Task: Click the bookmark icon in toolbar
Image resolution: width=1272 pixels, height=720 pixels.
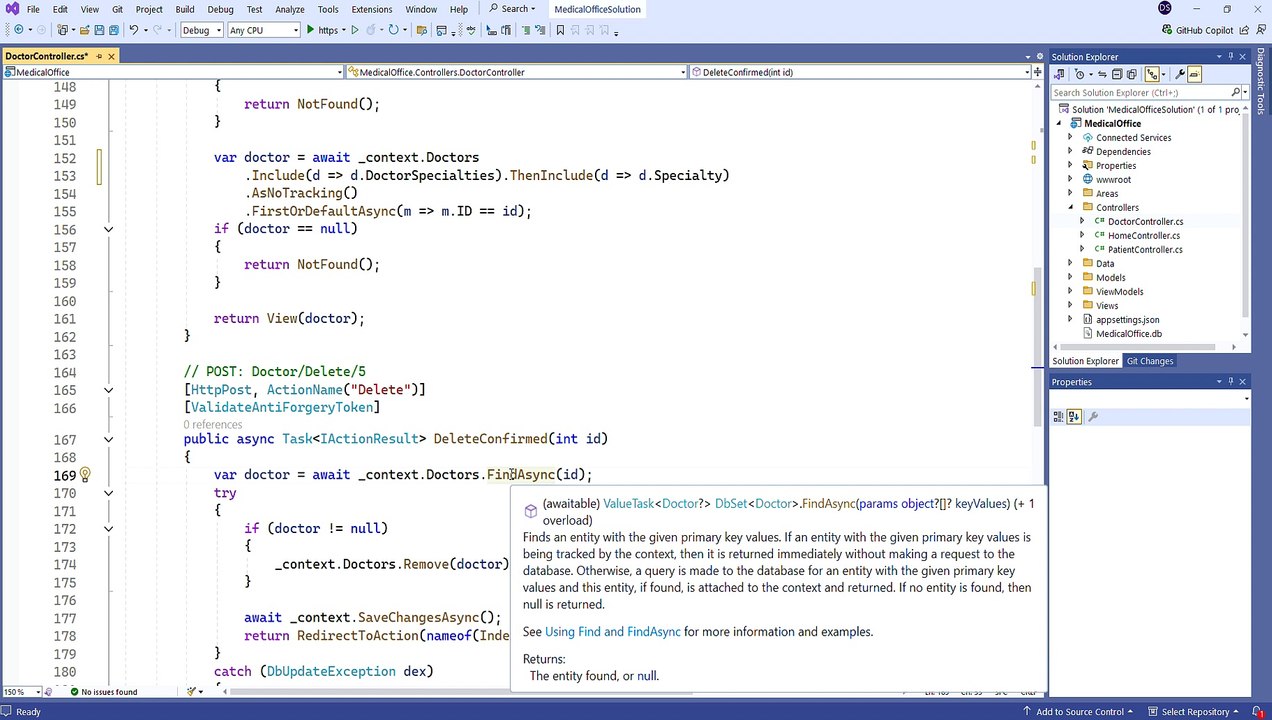Action: tap(560, 30)
